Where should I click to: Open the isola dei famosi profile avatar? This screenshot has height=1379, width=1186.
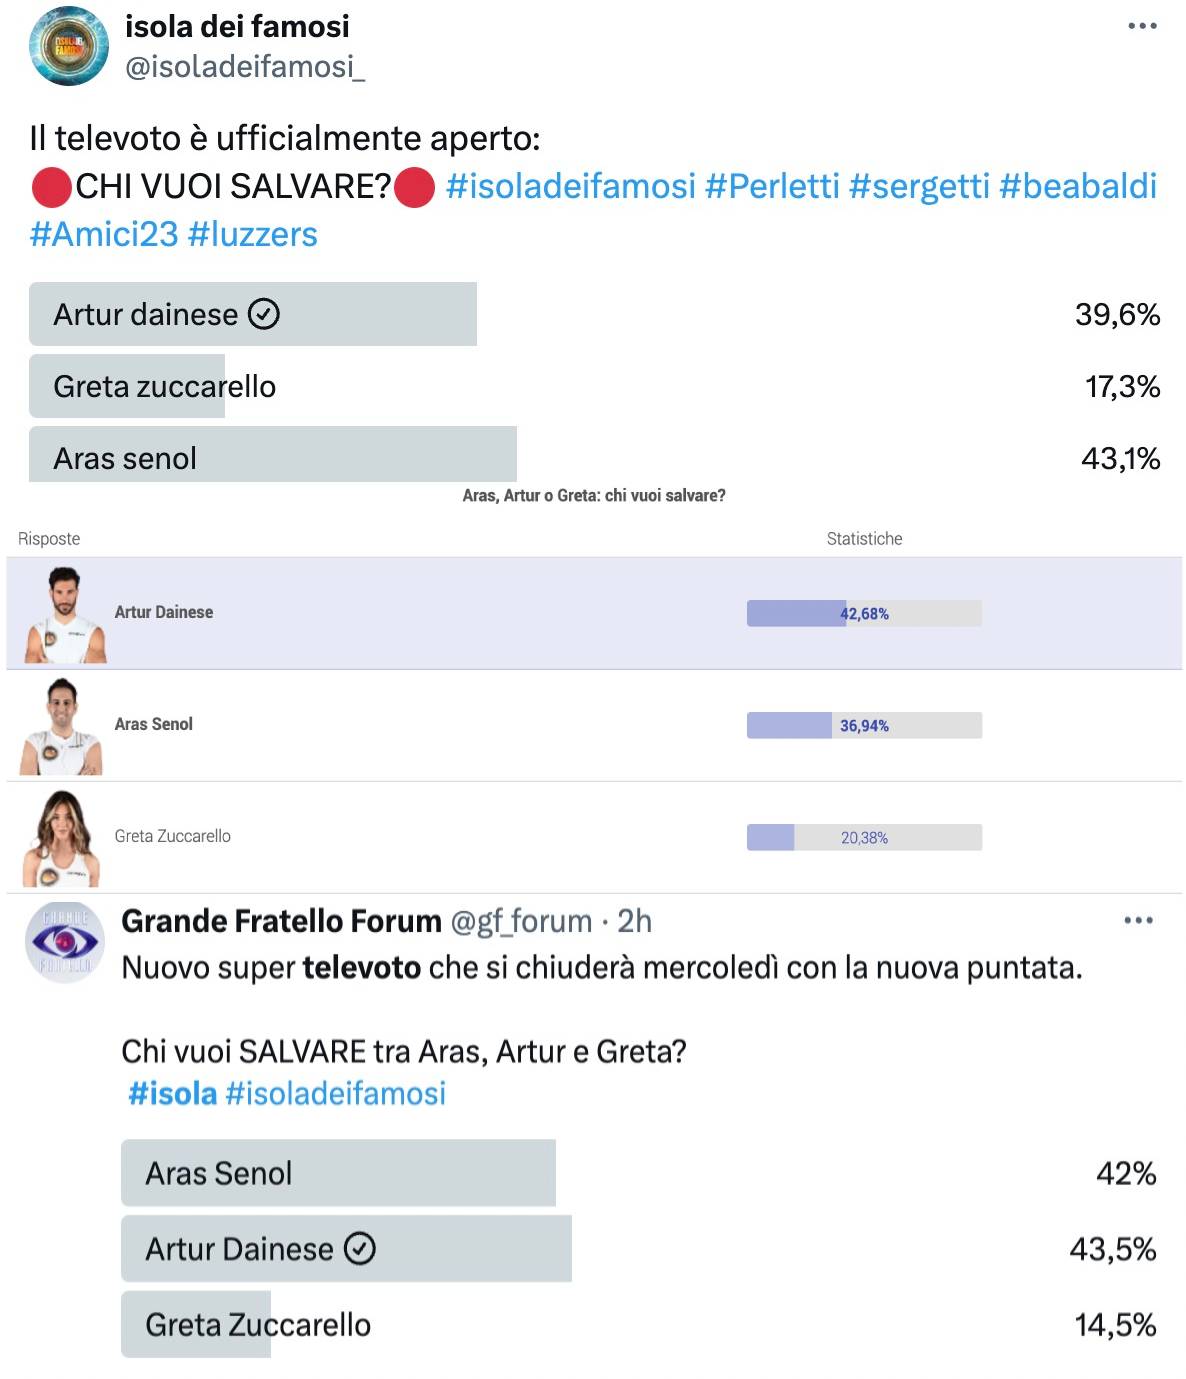69,46
